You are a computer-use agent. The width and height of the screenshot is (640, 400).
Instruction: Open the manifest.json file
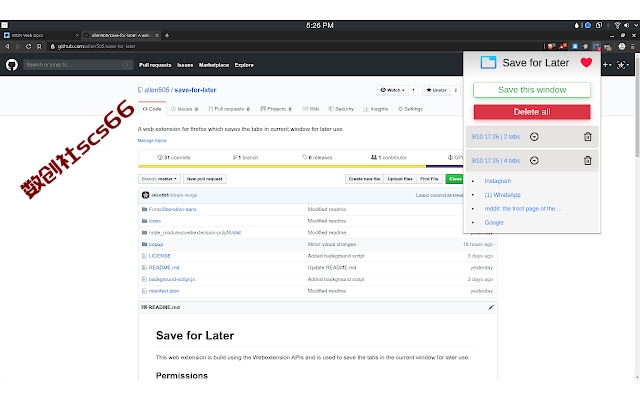point(164,291)
